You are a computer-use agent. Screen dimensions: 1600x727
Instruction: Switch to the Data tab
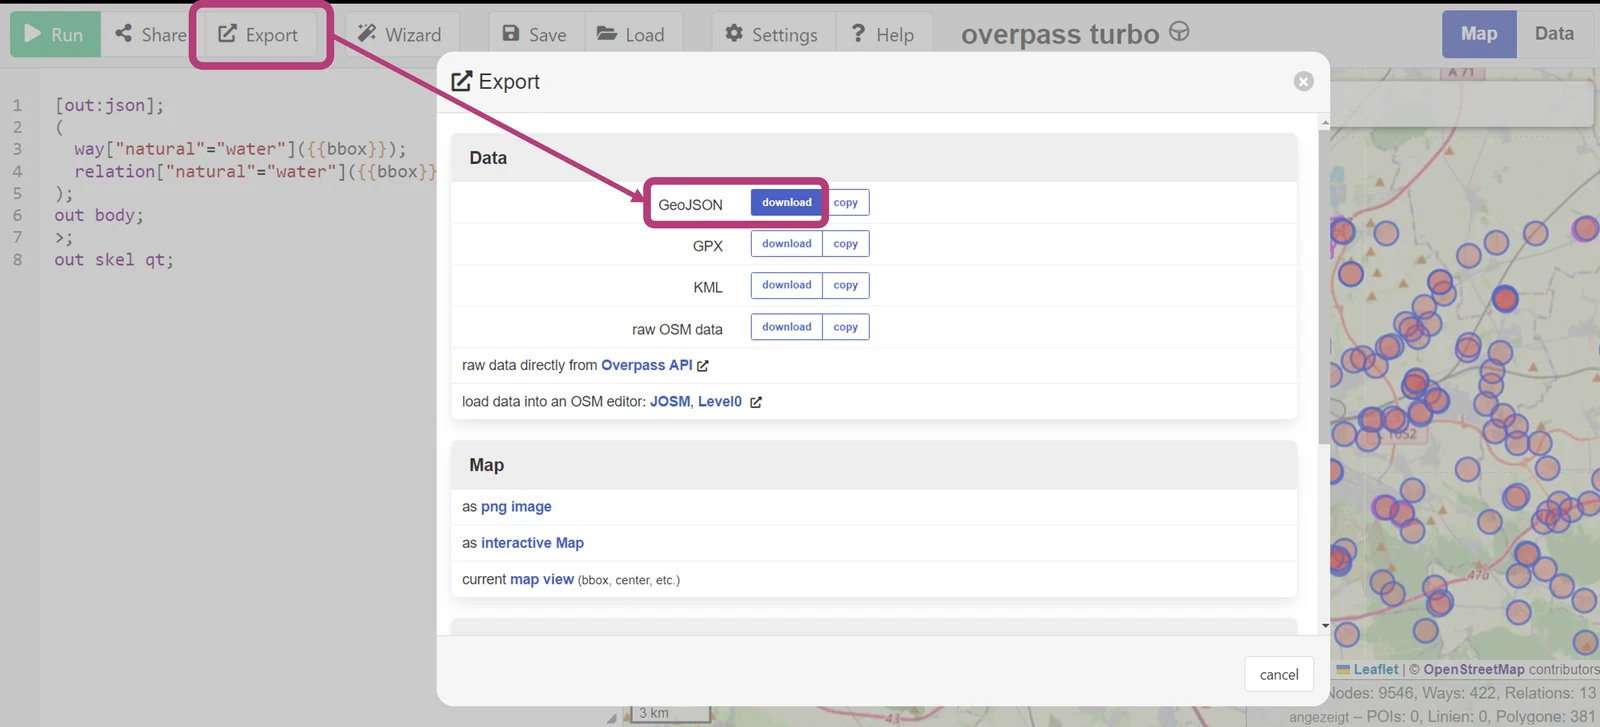pyautogui.click(x=1554, y=34)
